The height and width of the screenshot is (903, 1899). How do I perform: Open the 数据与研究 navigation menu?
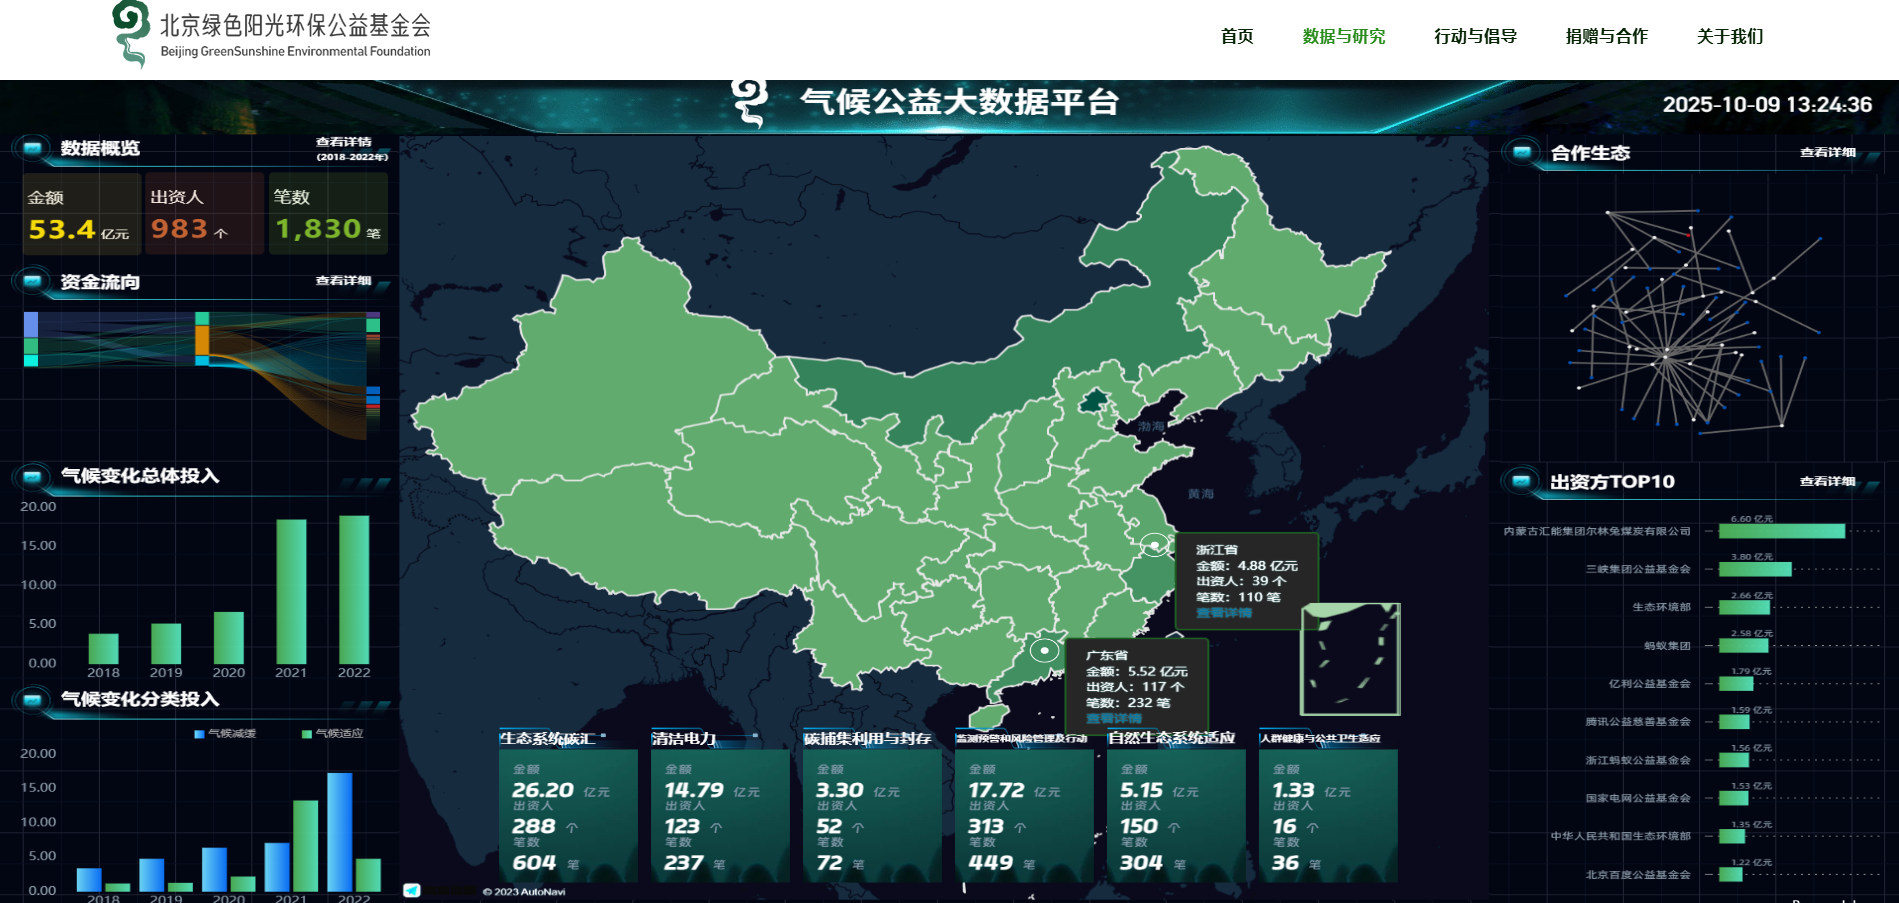pyautogui.click(x=1343, y=37)
